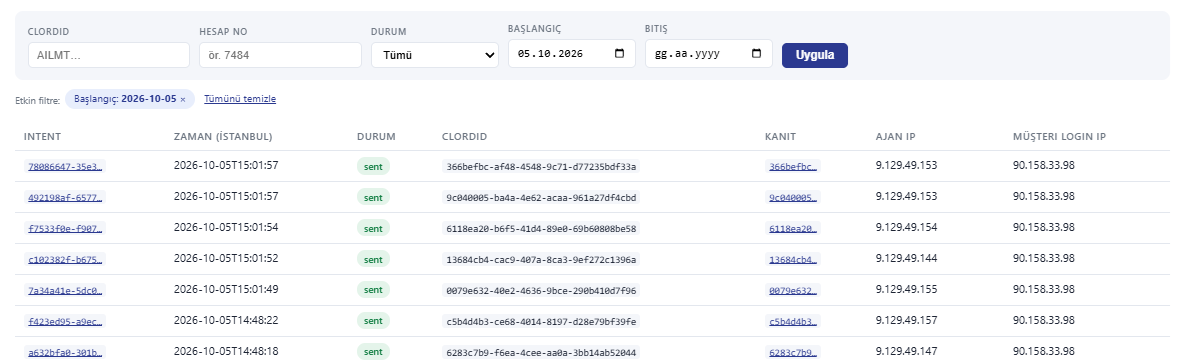
Task: Open Kanıt link 6118ea20
Action: [794, 229]
